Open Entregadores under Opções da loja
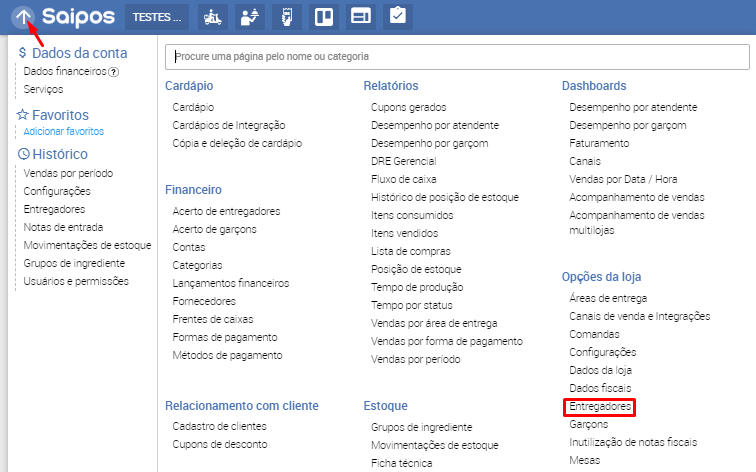The width and height of the screenshot is (756, 472). [x=600, y=407]
